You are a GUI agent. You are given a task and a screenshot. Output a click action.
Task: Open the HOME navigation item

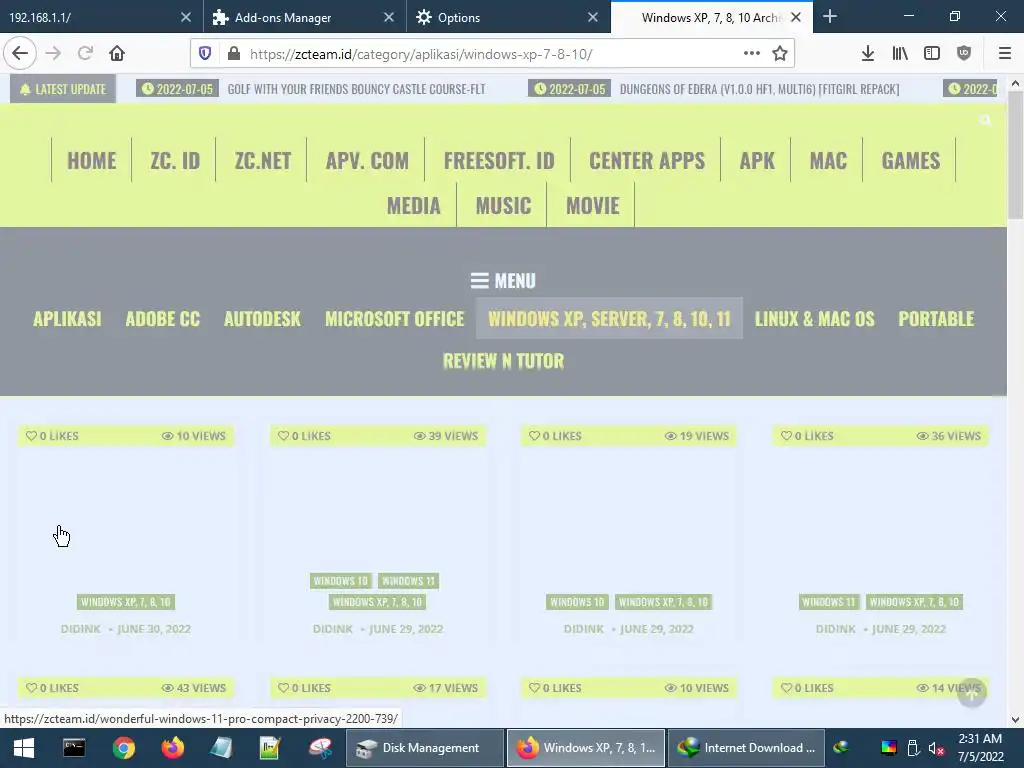coord(91,161)
